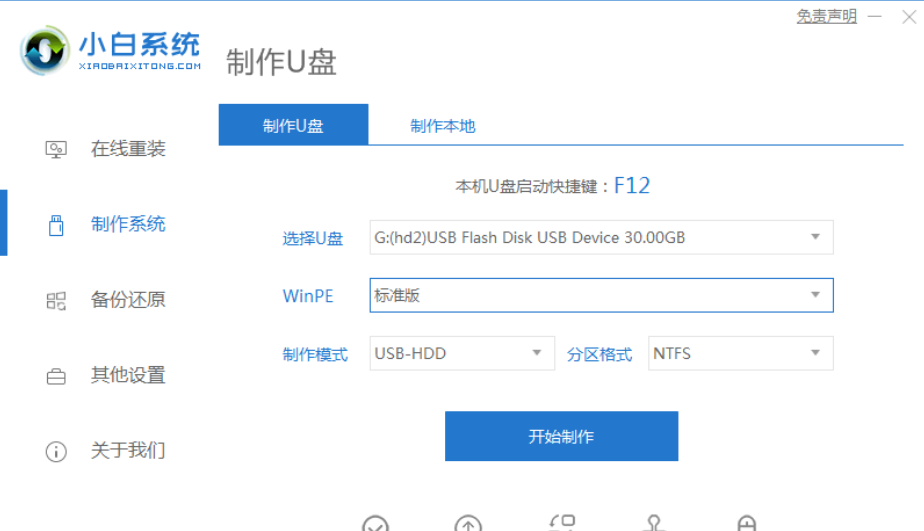This screenshot has height=531, width=924.
Task: Click the 小白系统 logo icon
Action: tap(46, 50)
